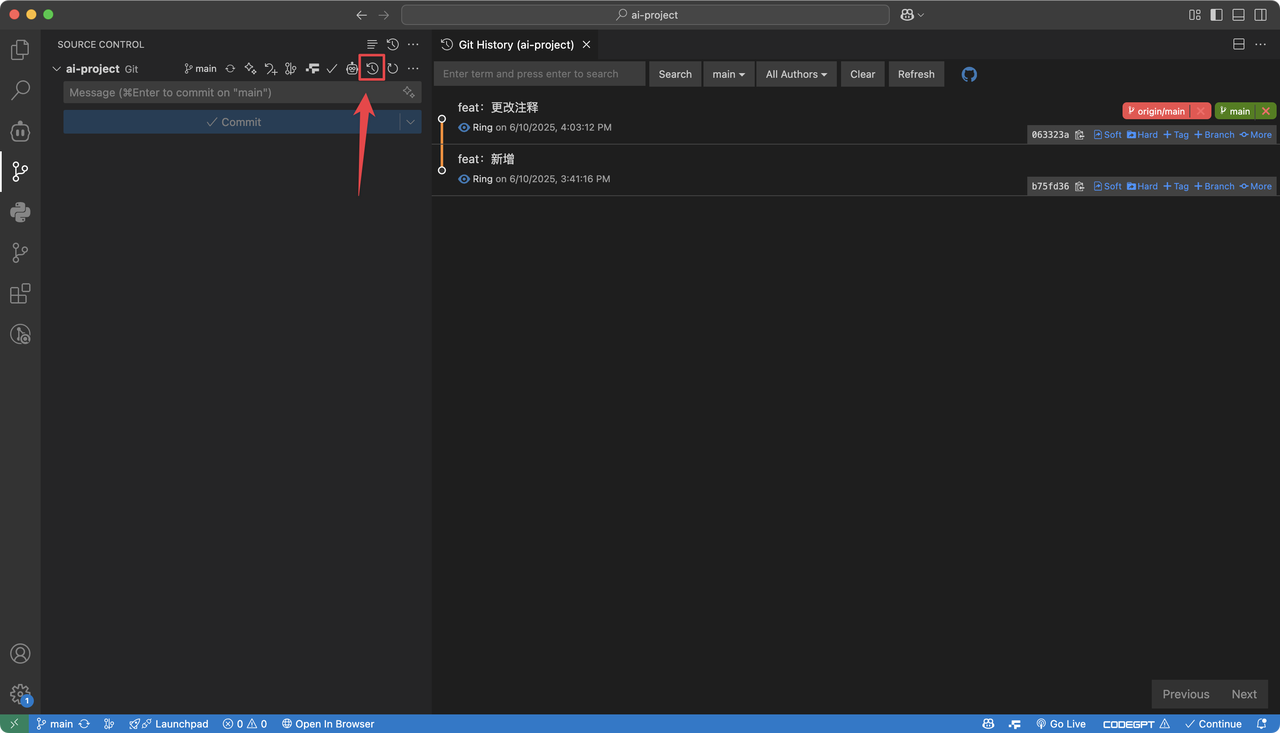Click the checkmark commit icon in ai-project row

[x=332, y=69]
